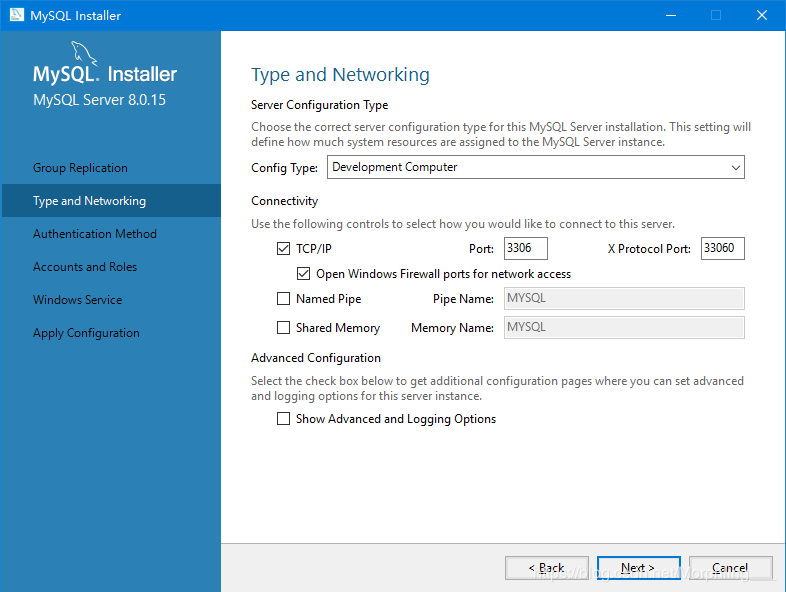Enable the Shared Memory checkbox

click(283, 327)
